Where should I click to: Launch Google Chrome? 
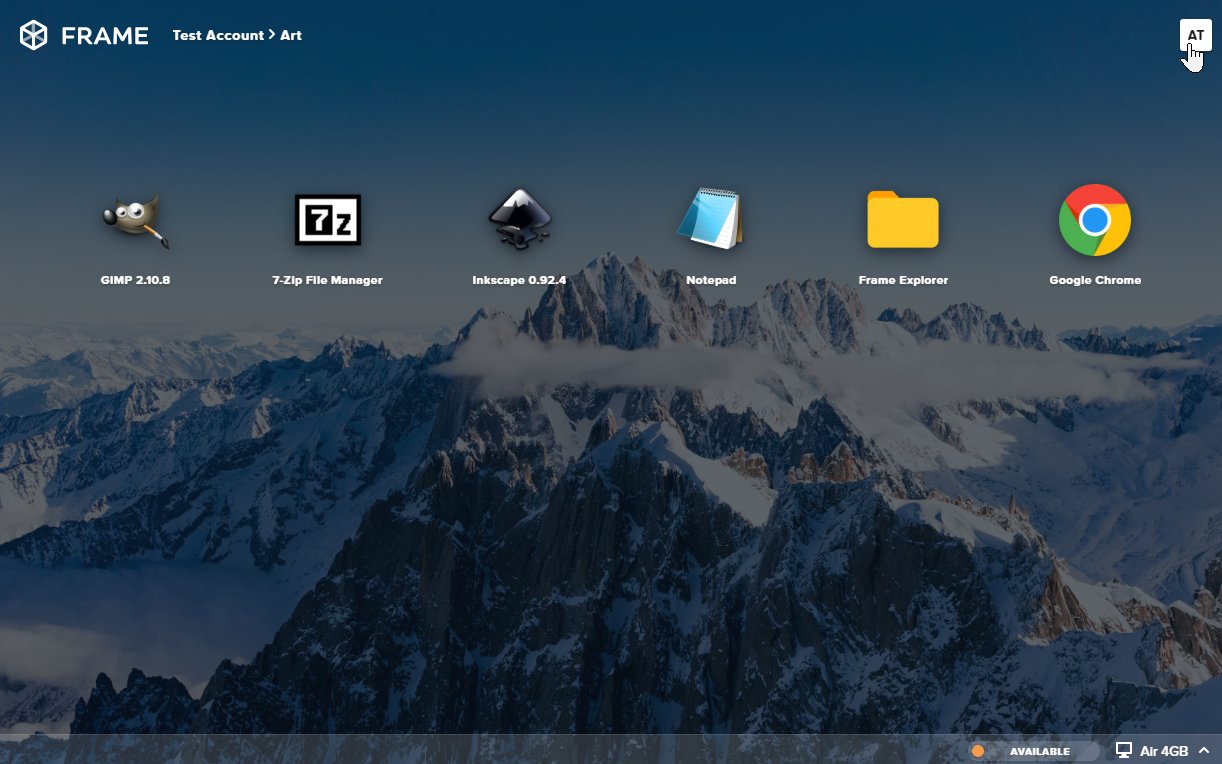(x=1095, y=220)
